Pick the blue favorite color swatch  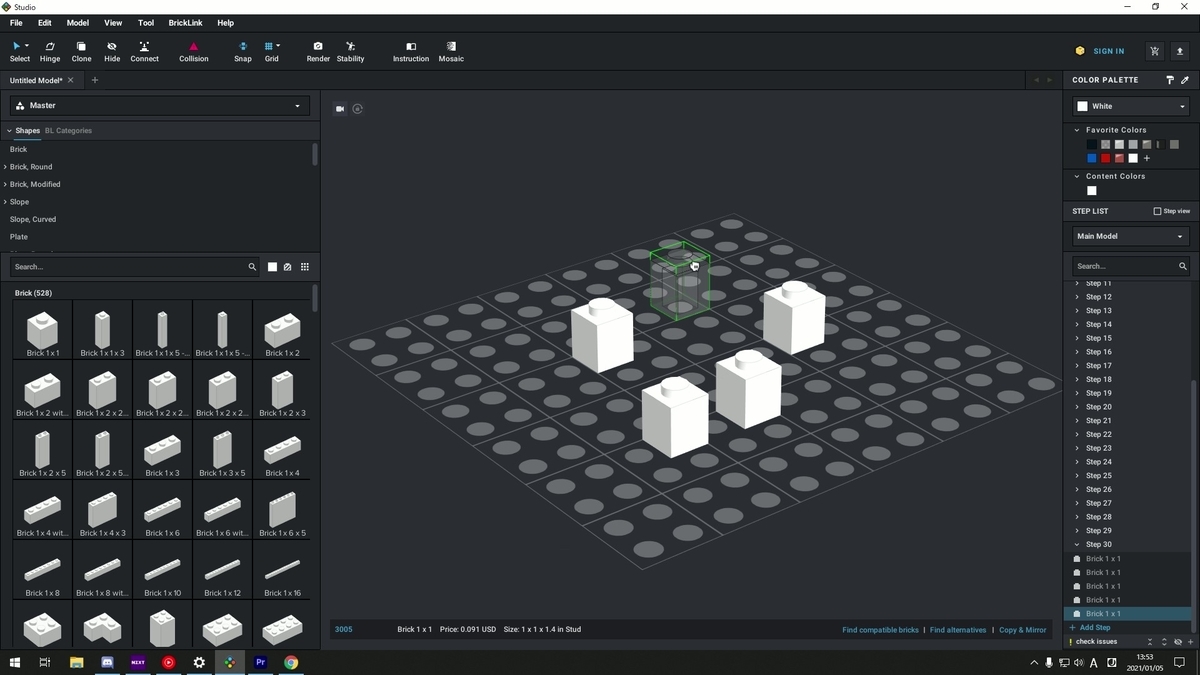1092,158
